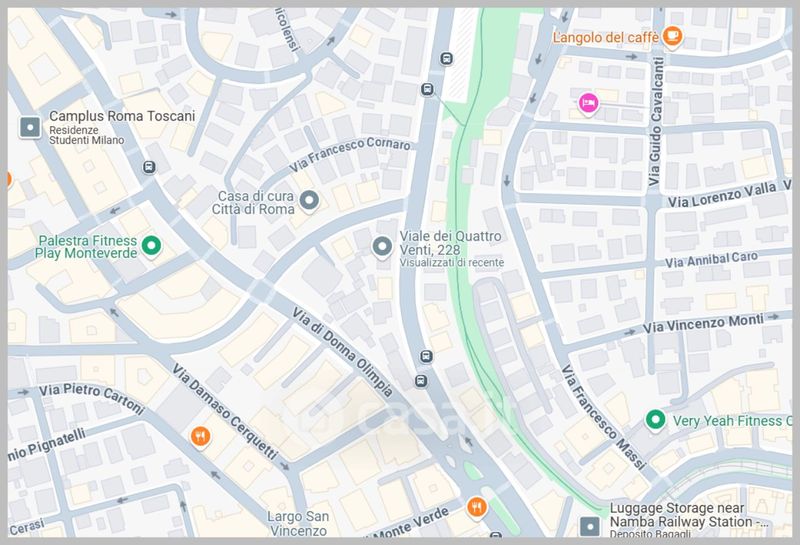Click the Via di Donna Olimpia label
The image size is (800, 545).
click(342, 352)
